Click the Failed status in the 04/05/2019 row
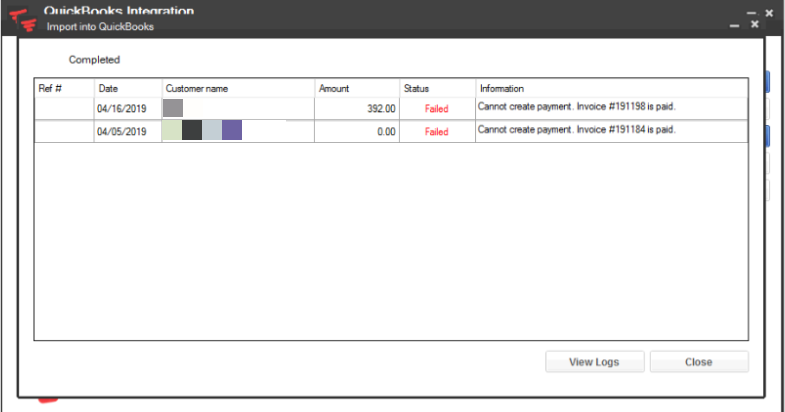 [x=437, y=132]
